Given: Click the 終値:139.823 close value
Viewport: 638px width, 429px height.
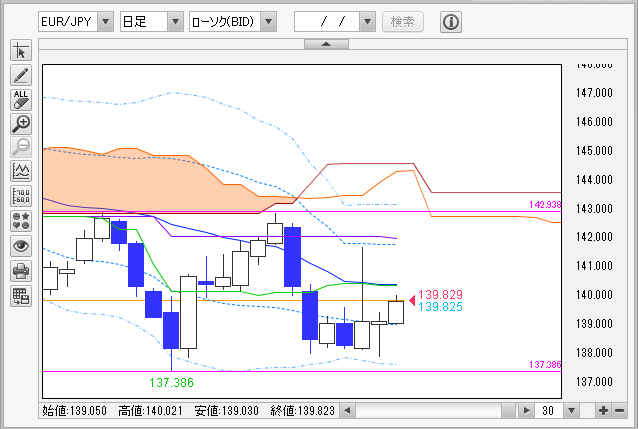Looking at the screenshot, I should tap(303, 411).
